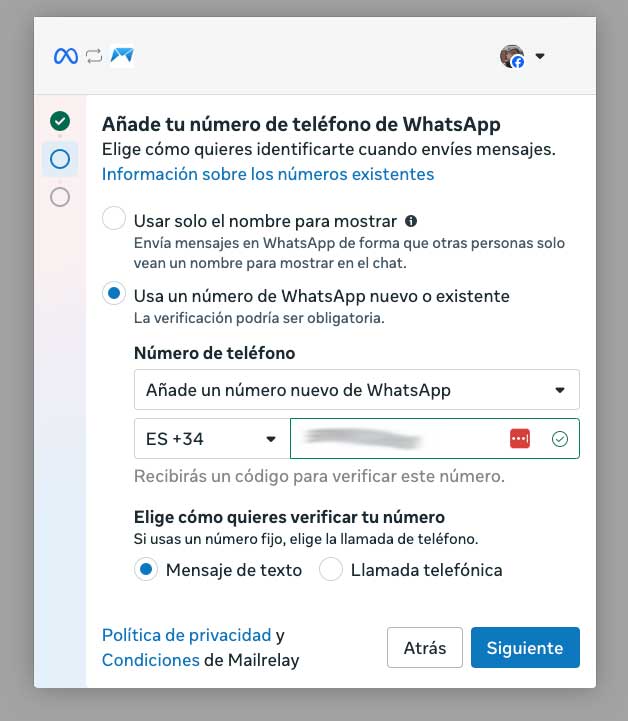Select the last gray step circle
This screenshot has width=628, height=721.
(60, 197)
